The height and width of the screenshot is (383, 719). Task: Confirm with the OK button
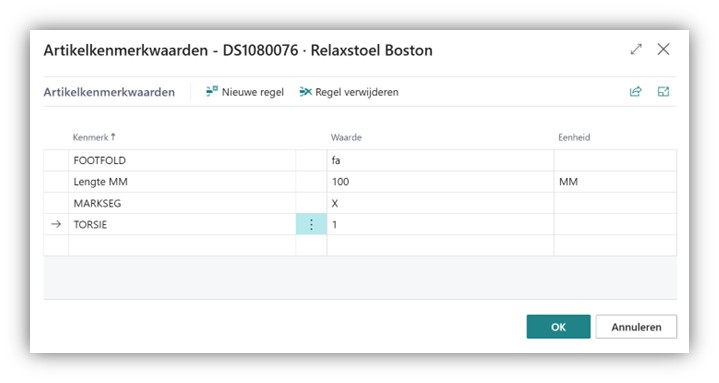click(x=558, y=327)
